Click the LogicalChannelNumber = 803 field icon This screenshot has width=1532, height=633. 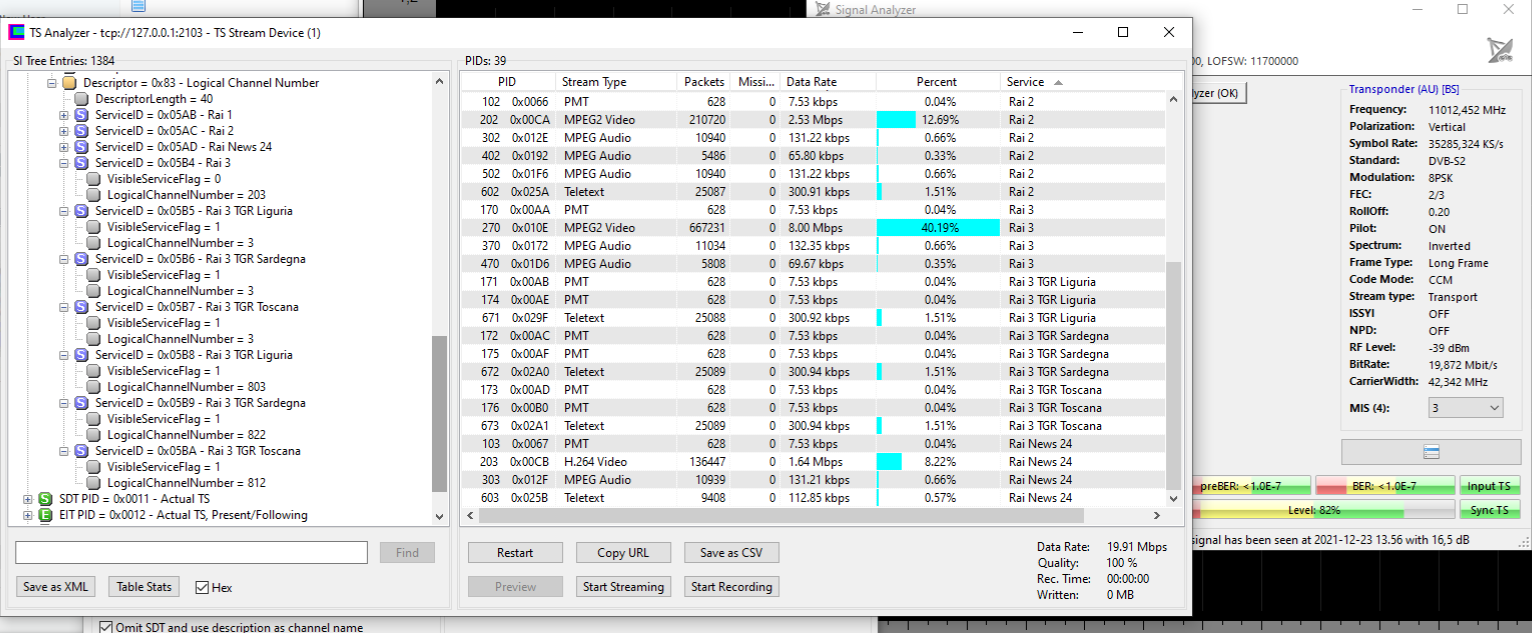tap(94, 387)
